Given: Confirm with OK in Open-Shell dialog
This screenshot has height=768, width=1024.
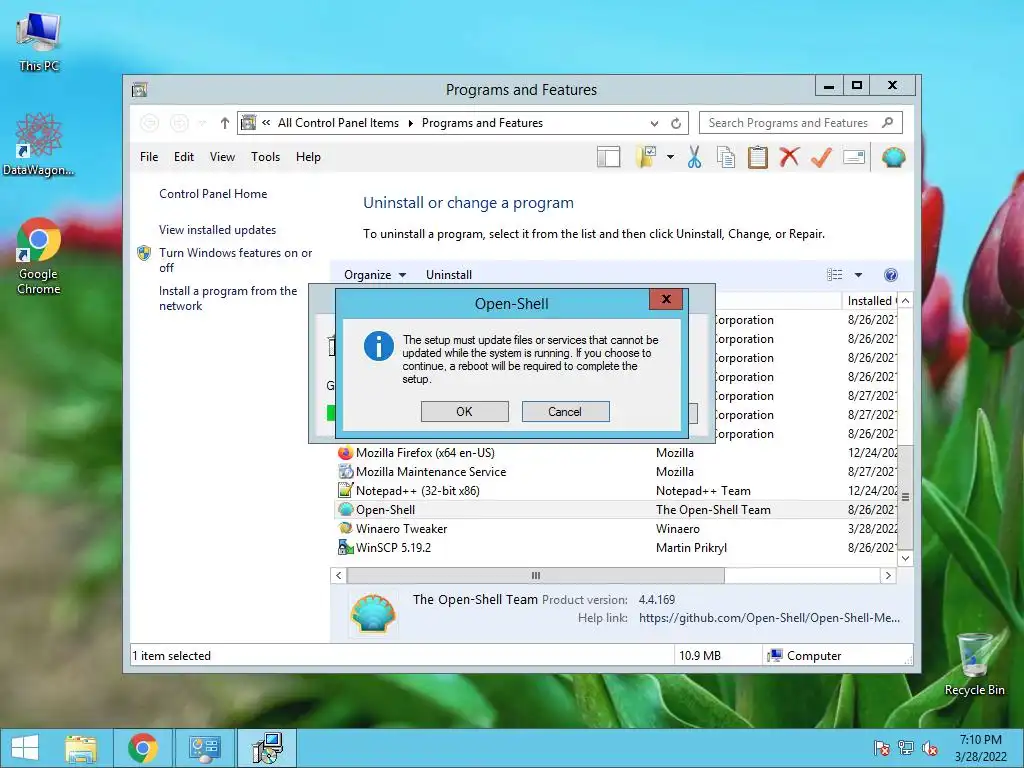Looking at the screenshot, I should (x=464, y=411).
